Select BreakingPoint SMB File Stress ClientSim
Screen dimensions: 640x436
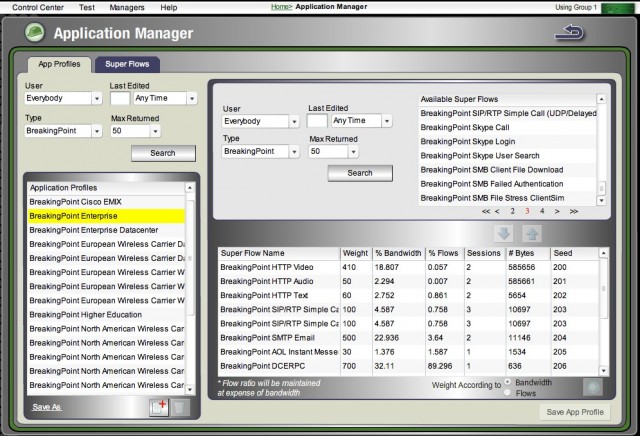click(507, 198)
